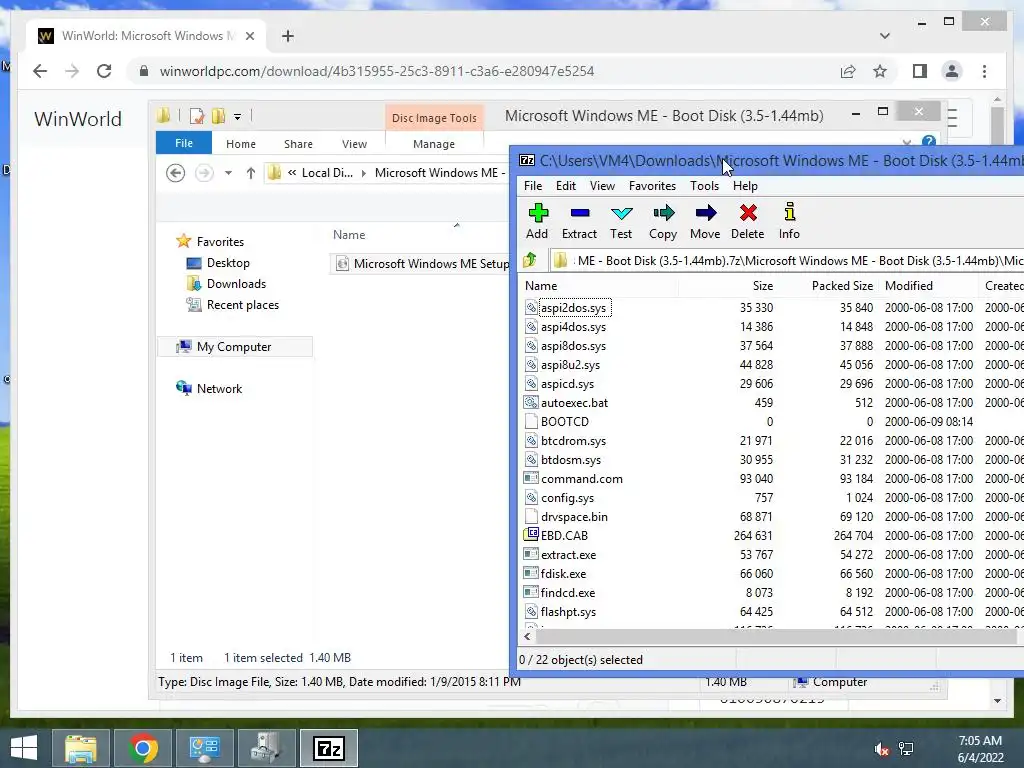The image size is (1024, 768).
Task: Click the Add button in 7-Zip toolbar
Action: coord(537,221)
